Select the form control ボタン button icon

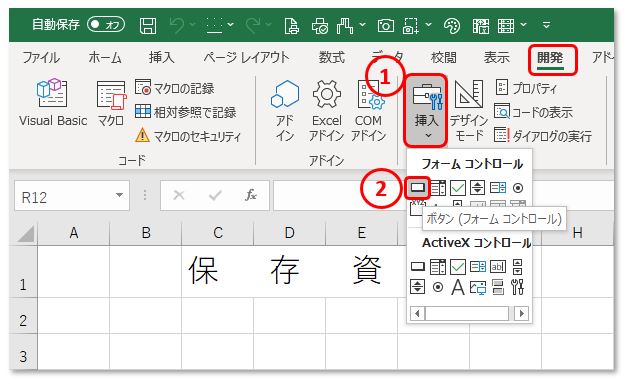(x=418, y=187)
